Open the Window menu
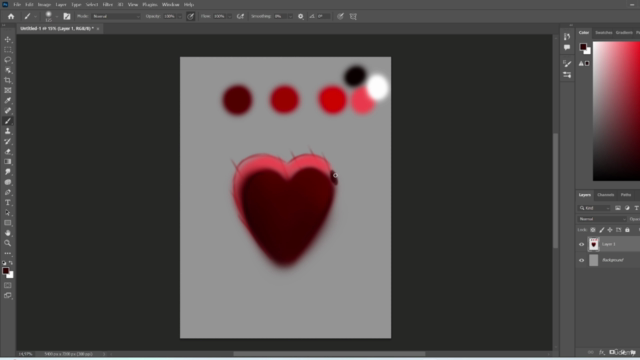 pos(170,4)
